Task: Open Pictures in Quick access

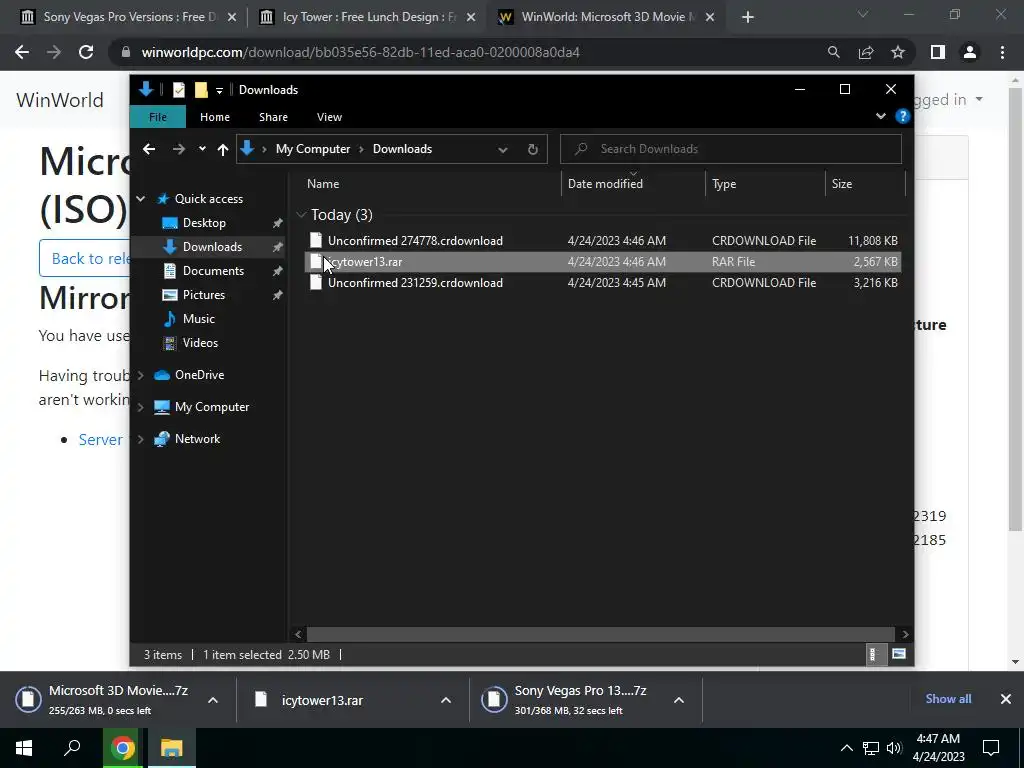Action: coord(204,295)
